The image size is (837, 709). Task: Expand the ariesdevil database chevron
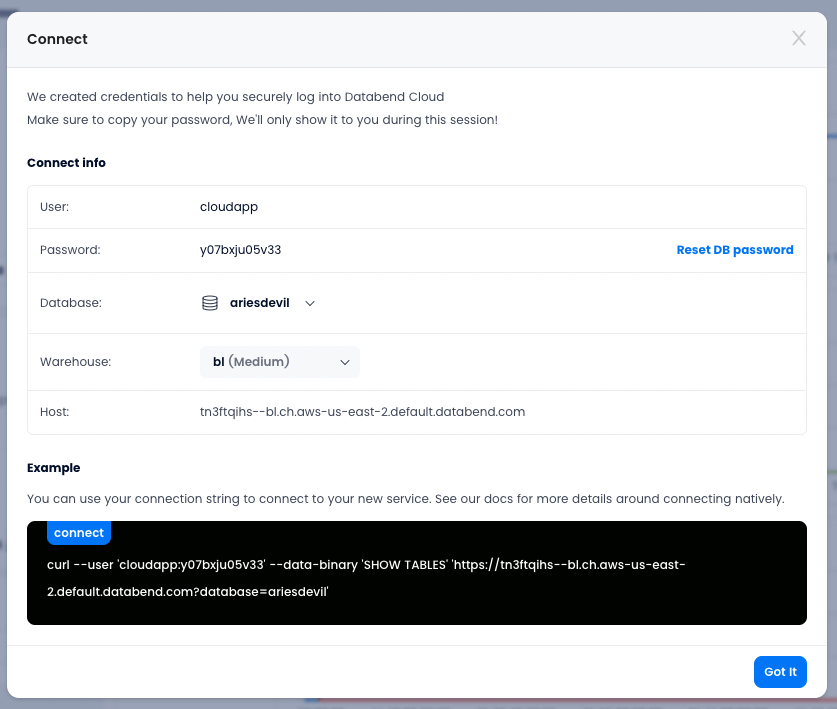point(310,303)
